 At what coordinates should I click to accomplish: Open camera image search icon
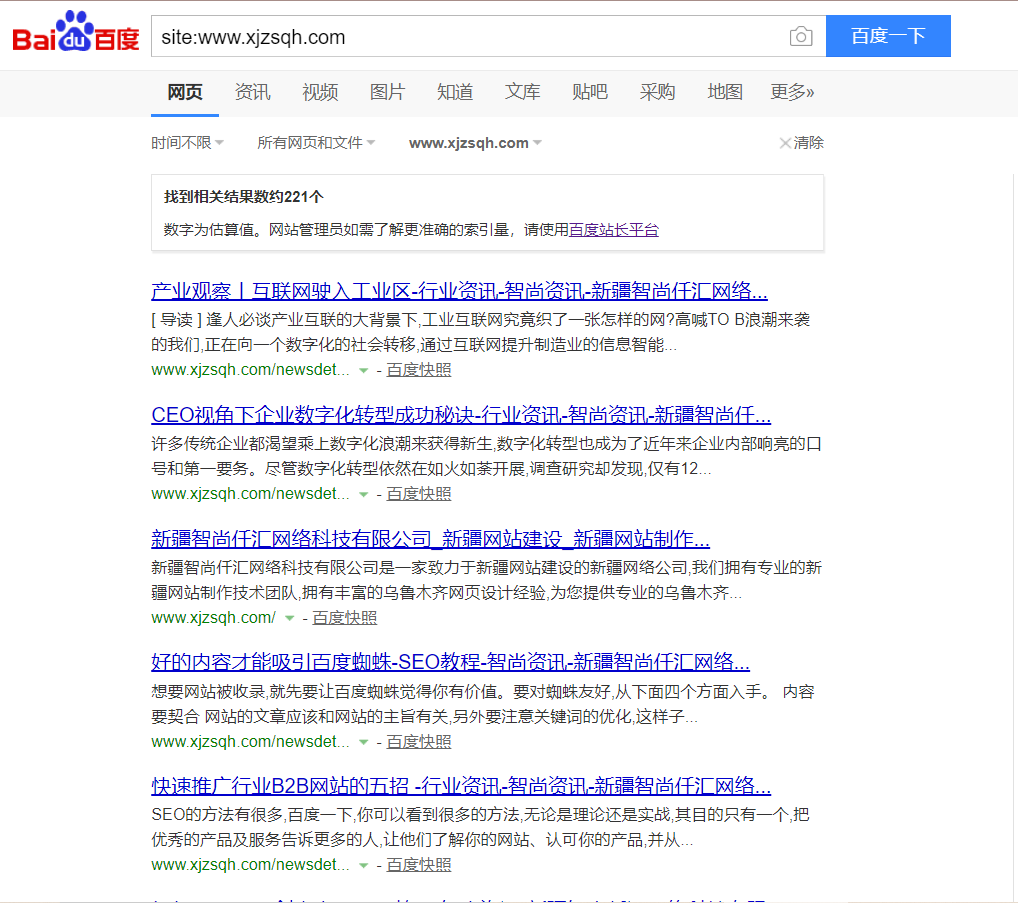point(800,37)
